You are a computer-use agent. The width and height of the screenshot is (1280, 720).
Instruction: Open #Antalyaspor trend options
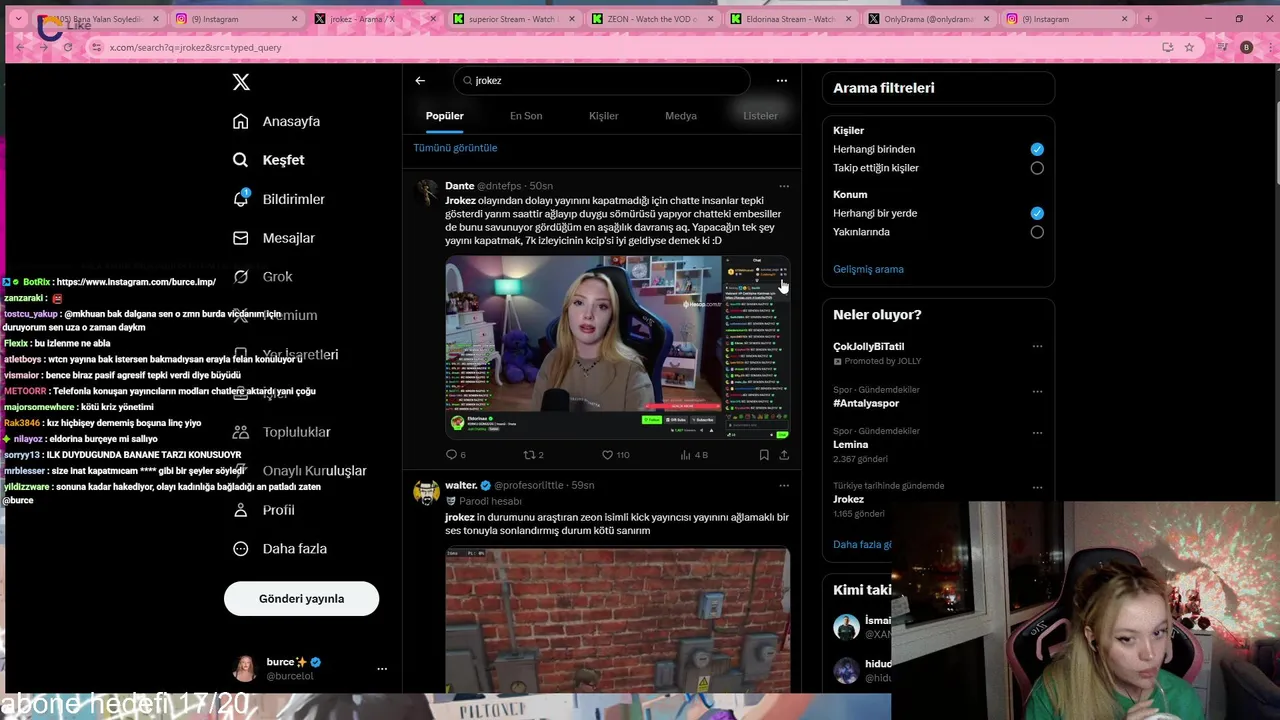coord(1037,391)
